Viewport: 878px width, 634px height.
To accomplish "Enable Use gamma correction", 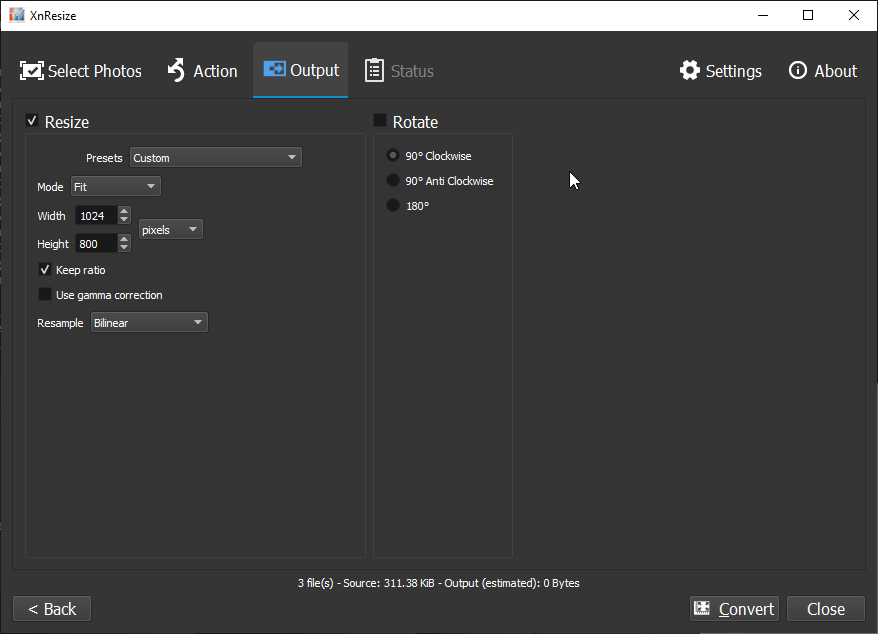I will [45, 294].
